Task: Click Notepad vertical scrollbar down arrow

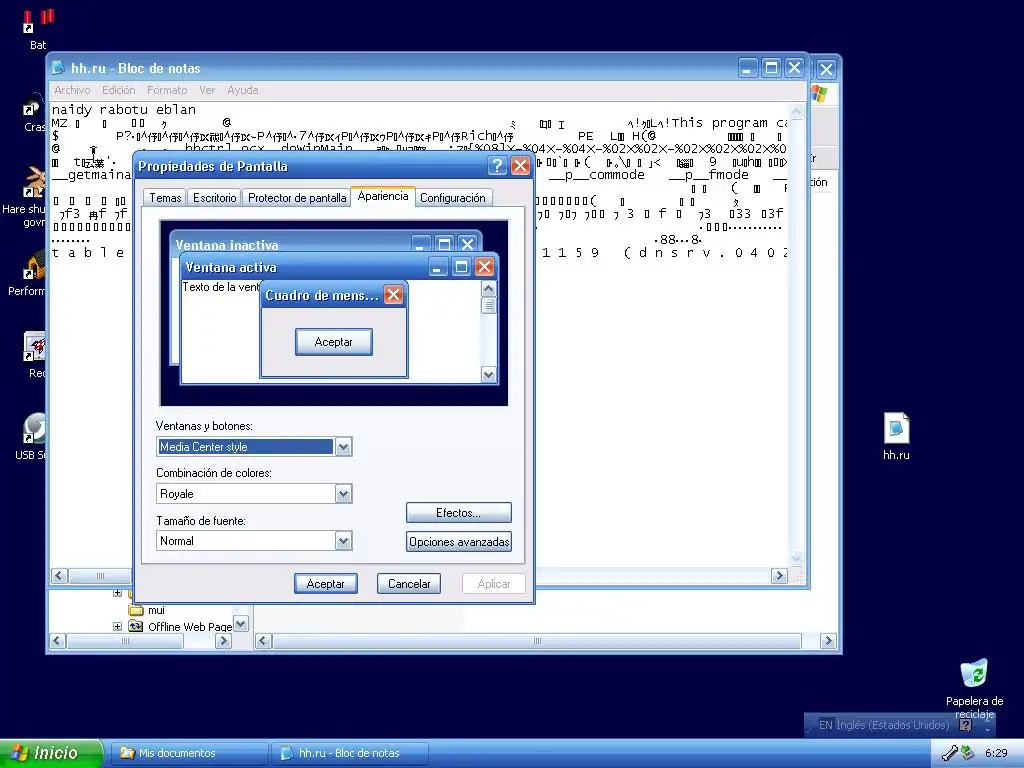Action: click(797, 559)
